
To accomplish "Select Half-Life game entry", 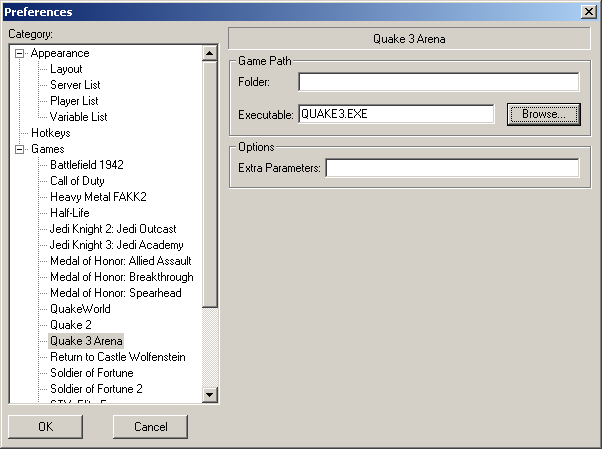I will click(x=69, y=213).
